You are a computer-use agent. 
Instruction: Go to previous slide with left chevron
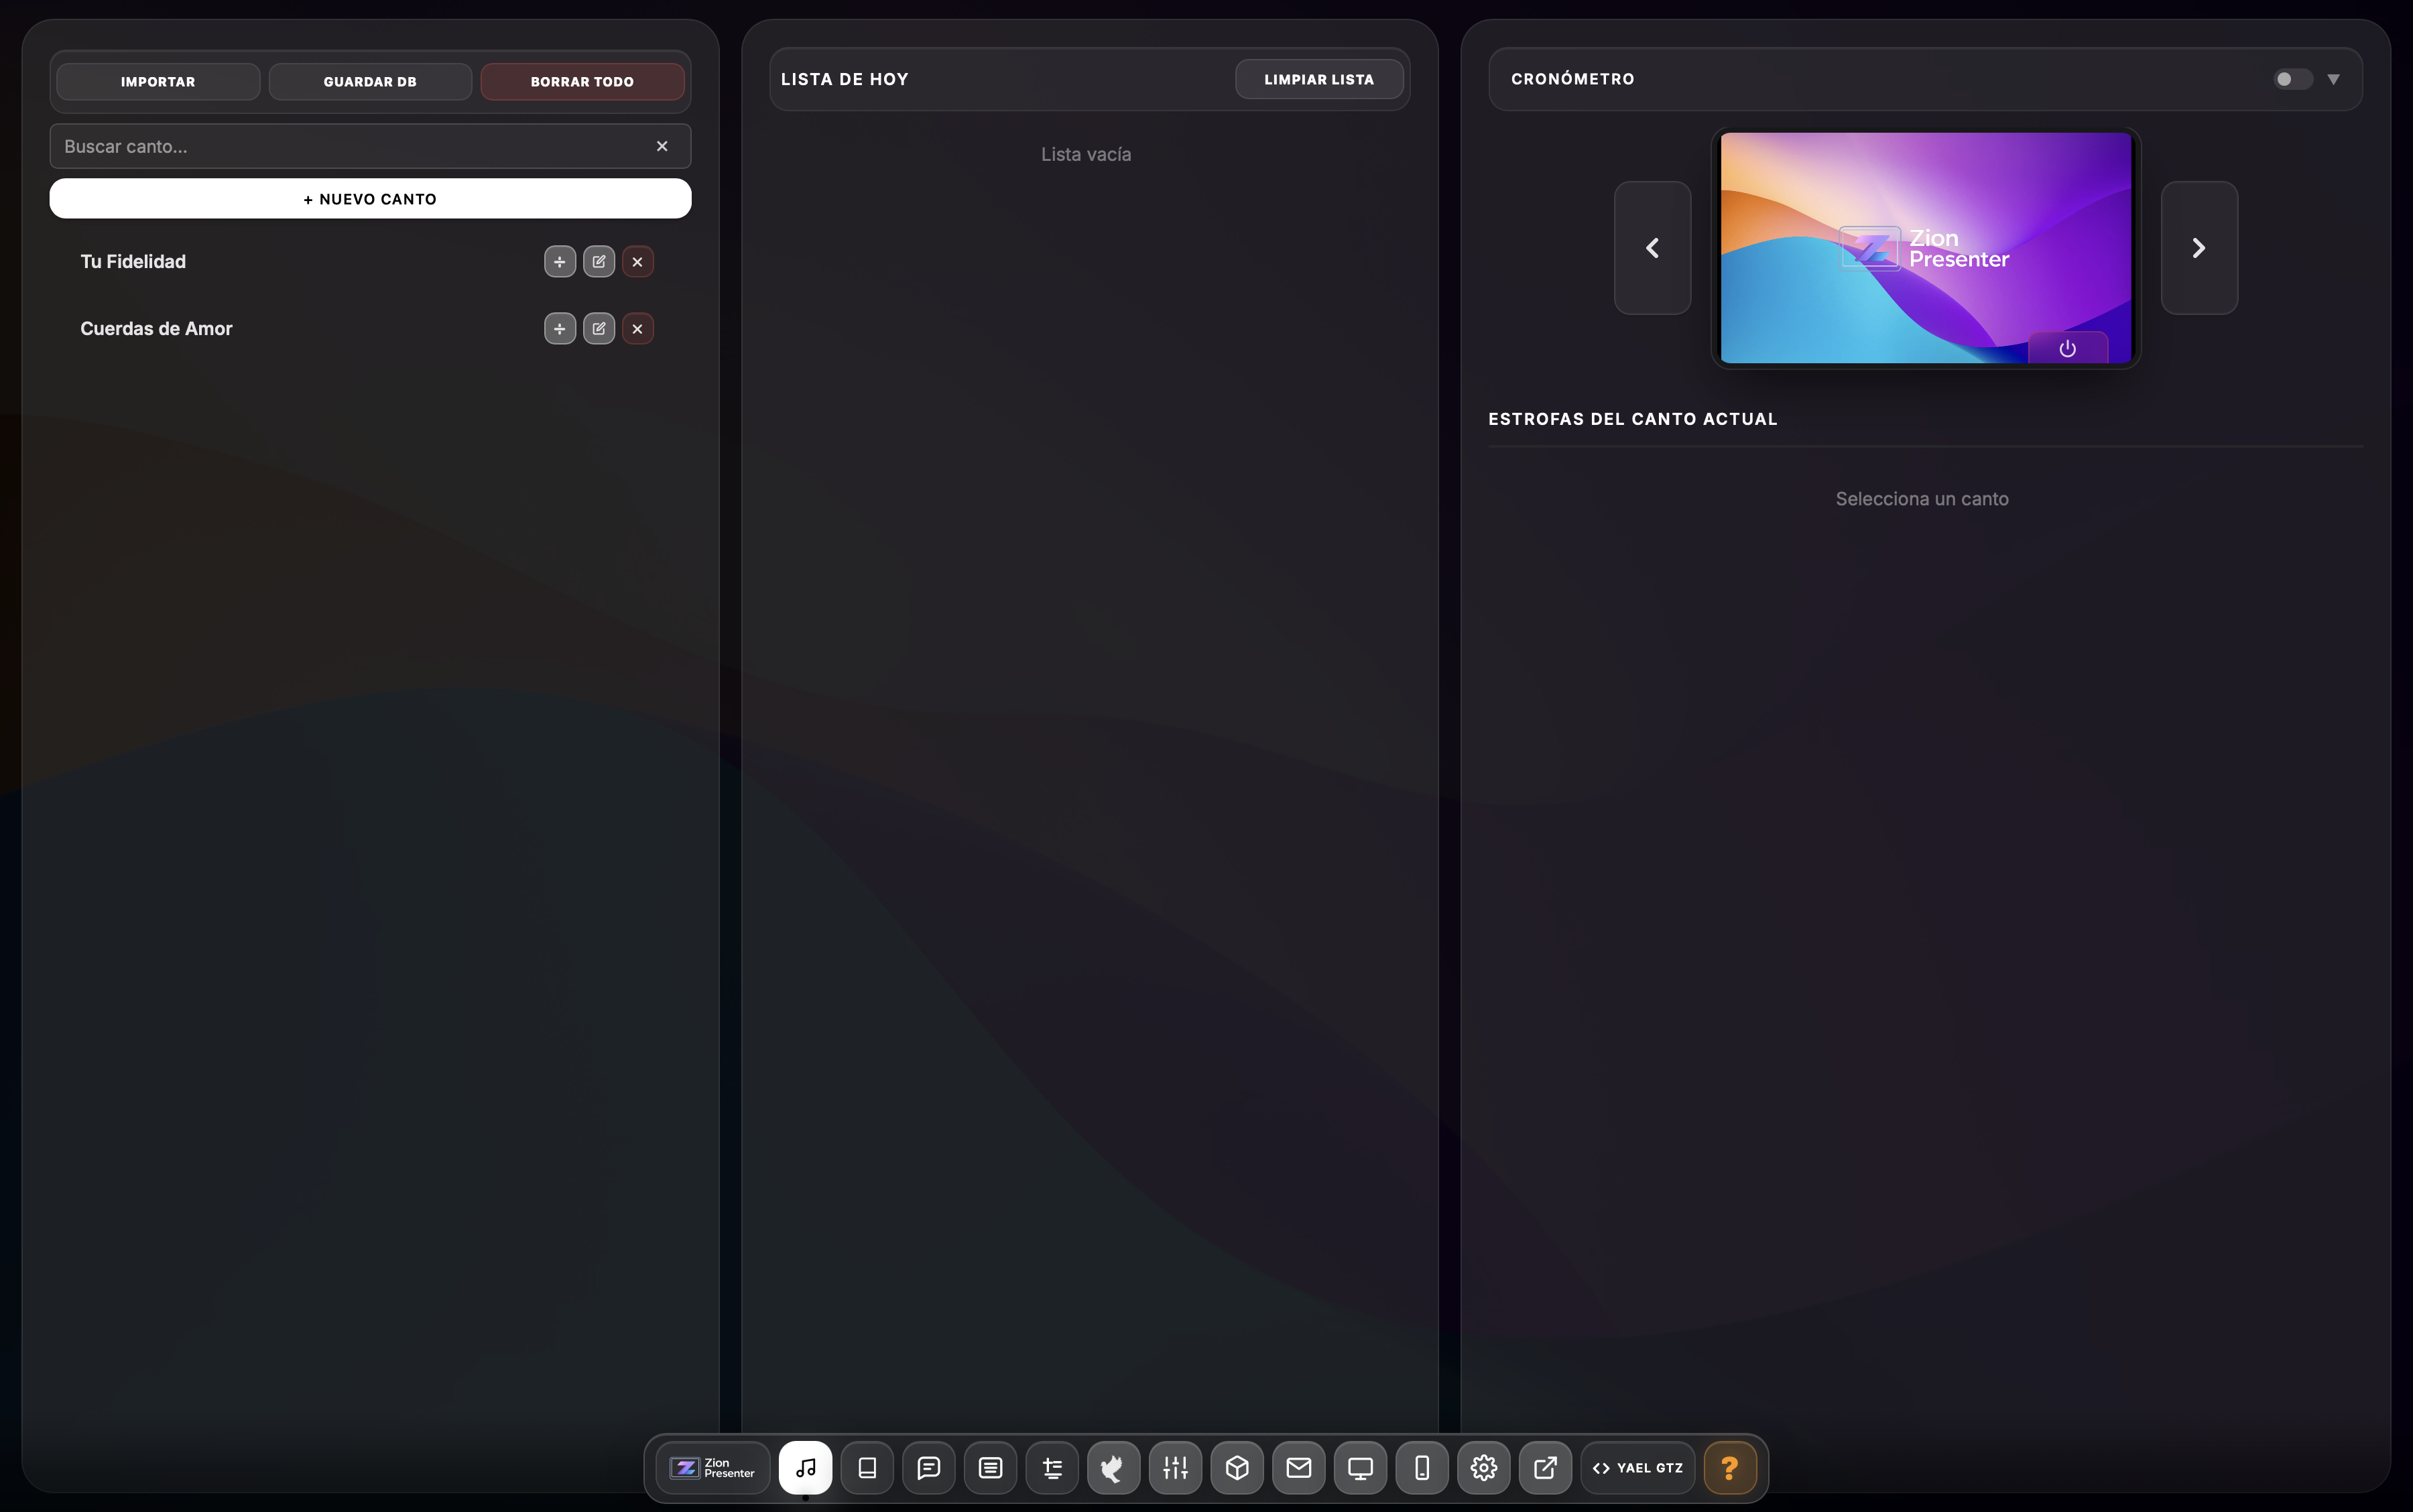pos(1653,247)
